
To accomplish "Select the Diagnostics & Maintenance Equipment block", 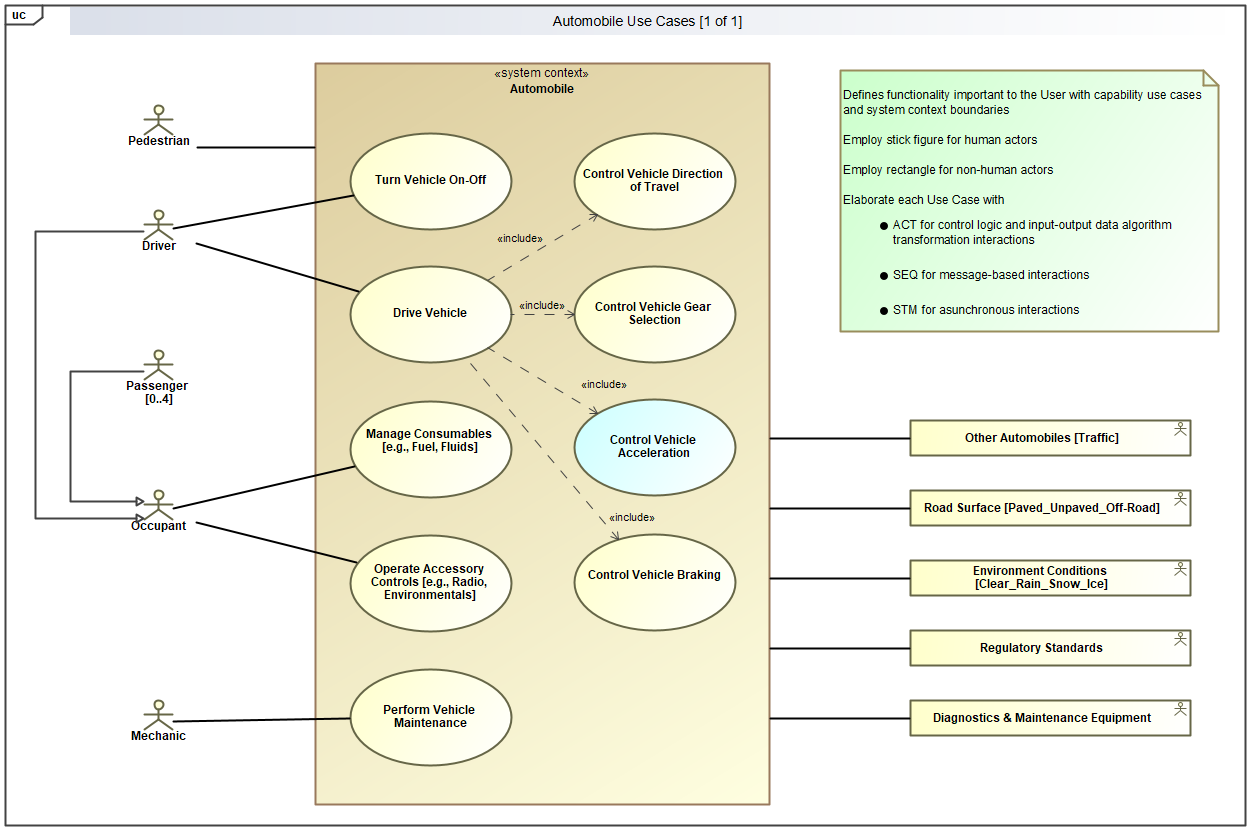I will tap(1040, 718).
